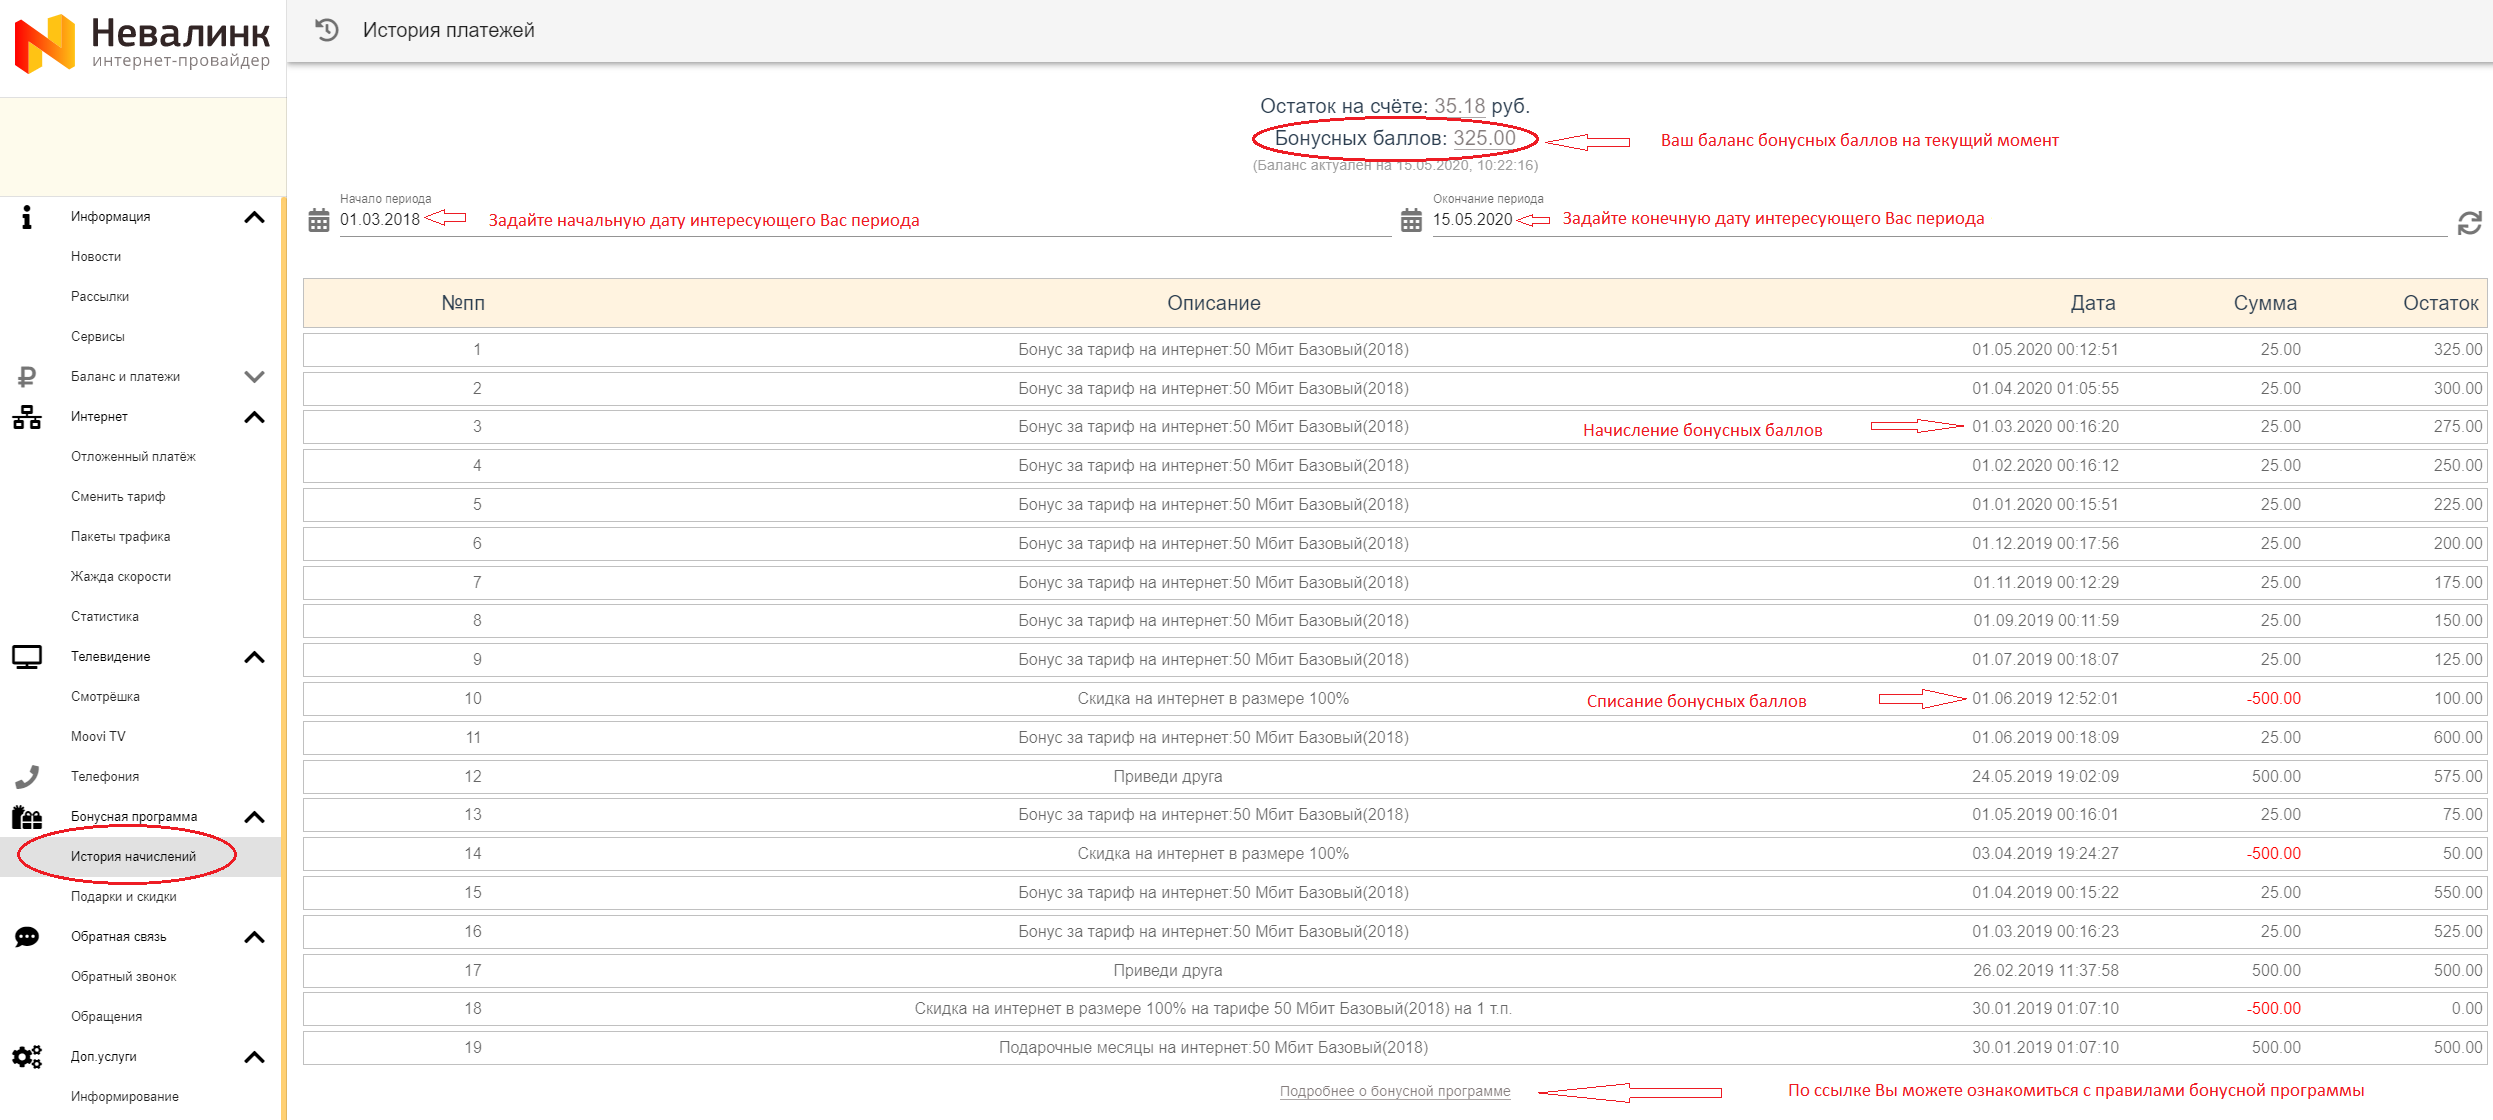Collapse the Бонусная программа section chevron
Image resolution: width=2493 pixels, height=1120 pixels.
254,817
